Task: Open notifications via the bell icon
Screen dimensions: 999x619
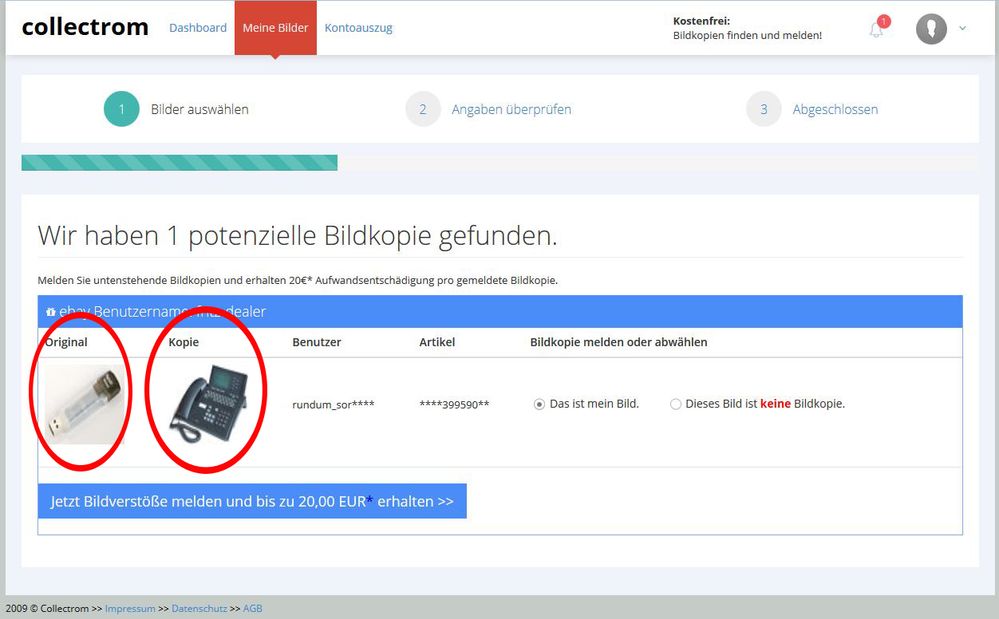Action: click(x=876, y=30)
